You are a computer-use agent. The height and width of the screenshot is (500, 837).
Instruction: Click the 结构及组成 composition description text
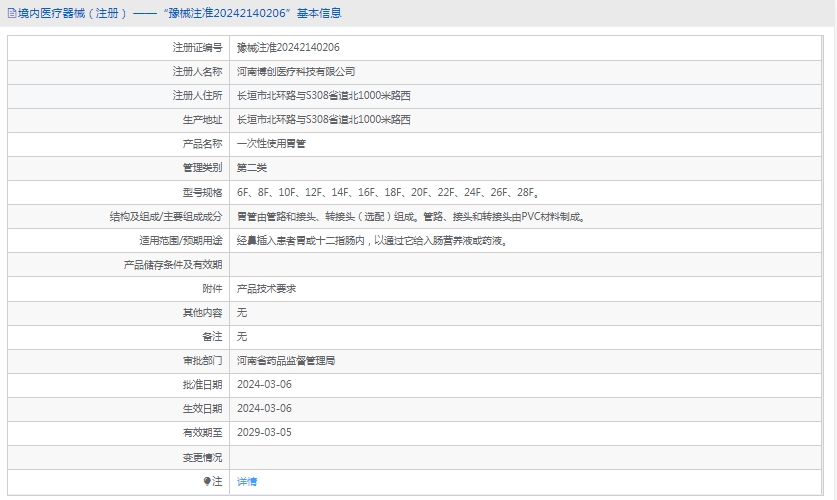pyautogui.click(x=410, y=216)
